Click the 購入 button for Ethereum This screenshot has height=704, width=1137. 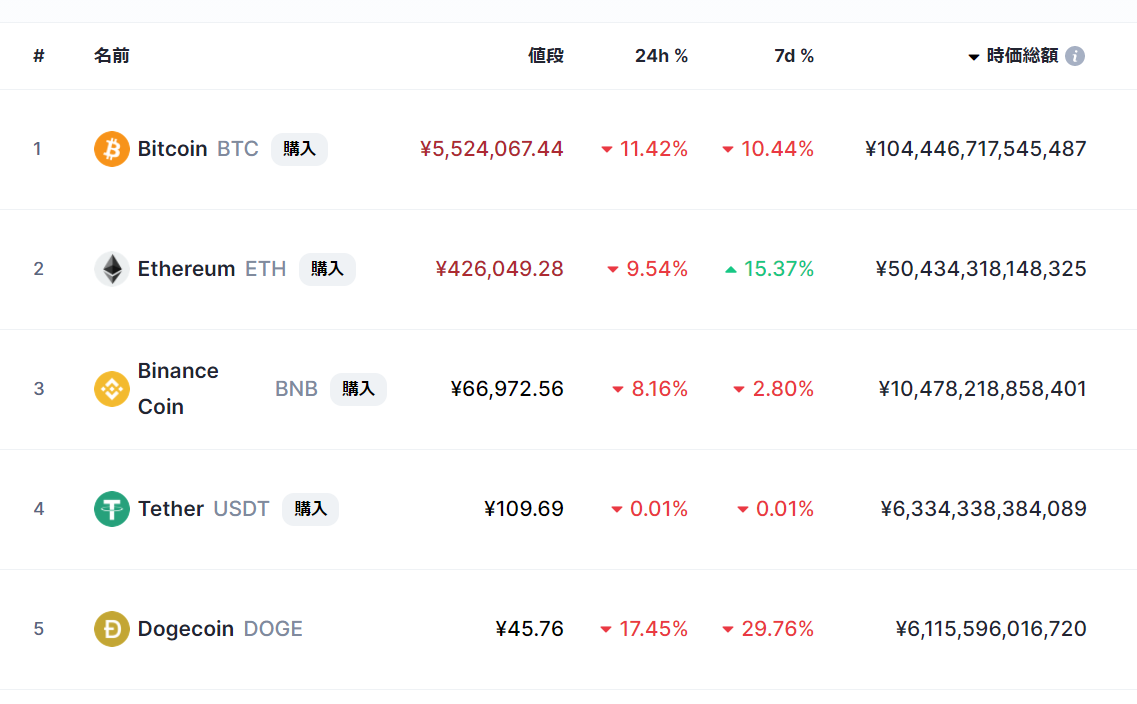pos(327,268)
